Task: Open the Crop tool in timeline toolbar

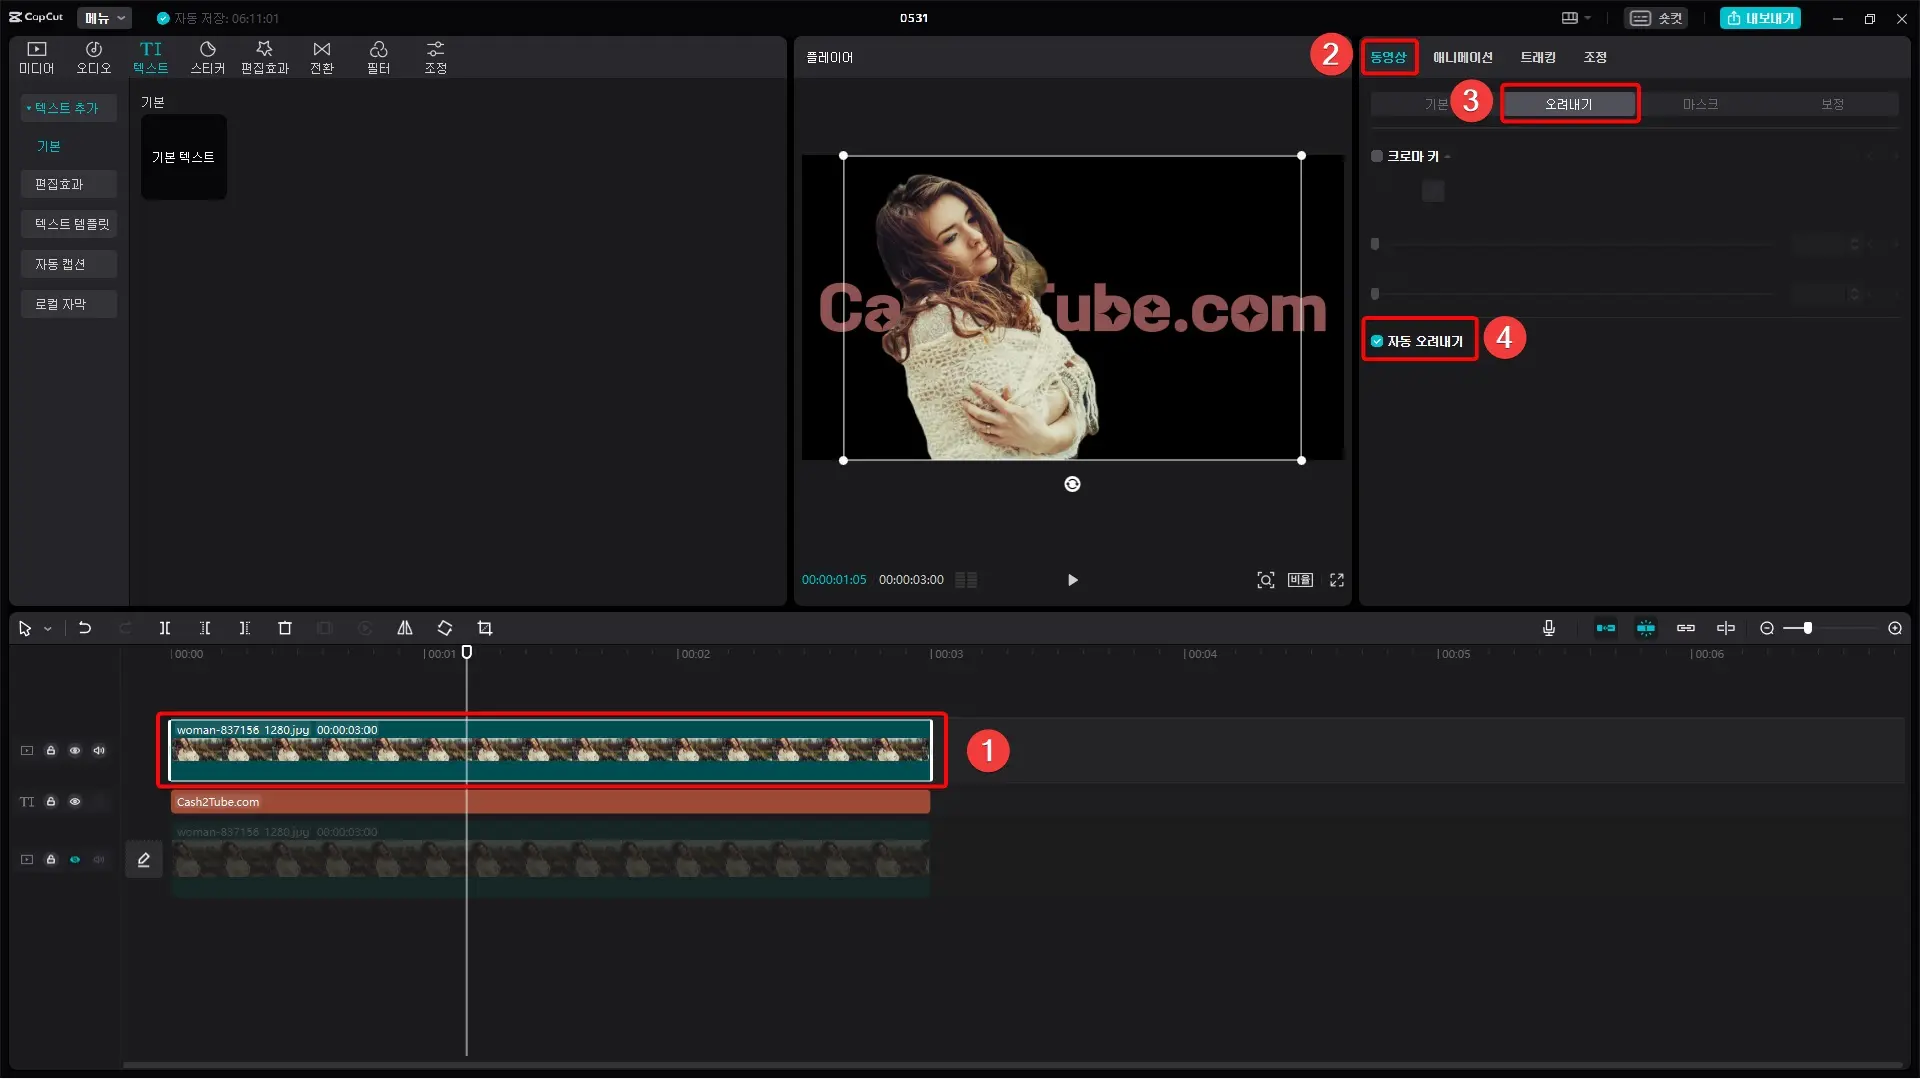Action: point(485,628)
